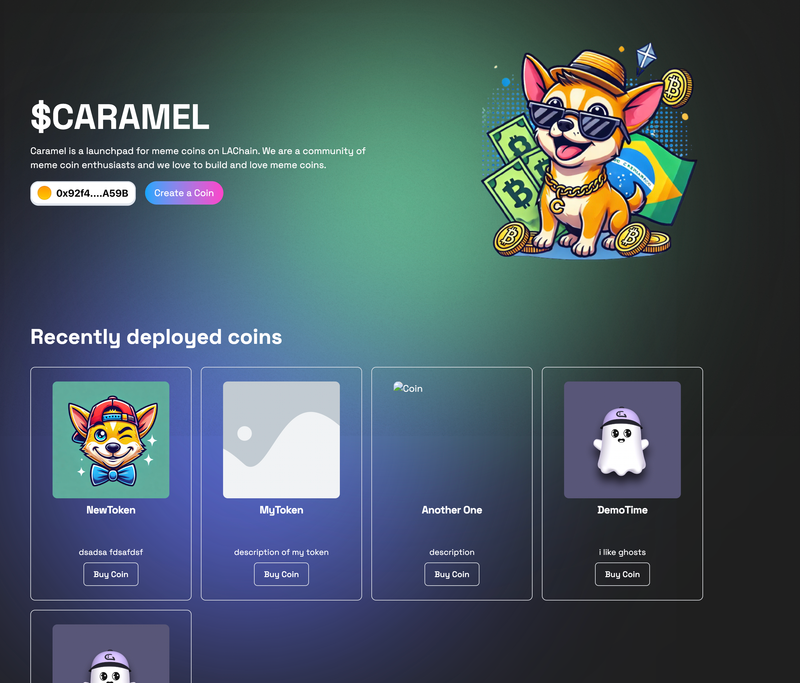Viewport: 800px width, 683px height.
Task: Open the ghost image in the bottom-row card
Action: pos(111,653)
